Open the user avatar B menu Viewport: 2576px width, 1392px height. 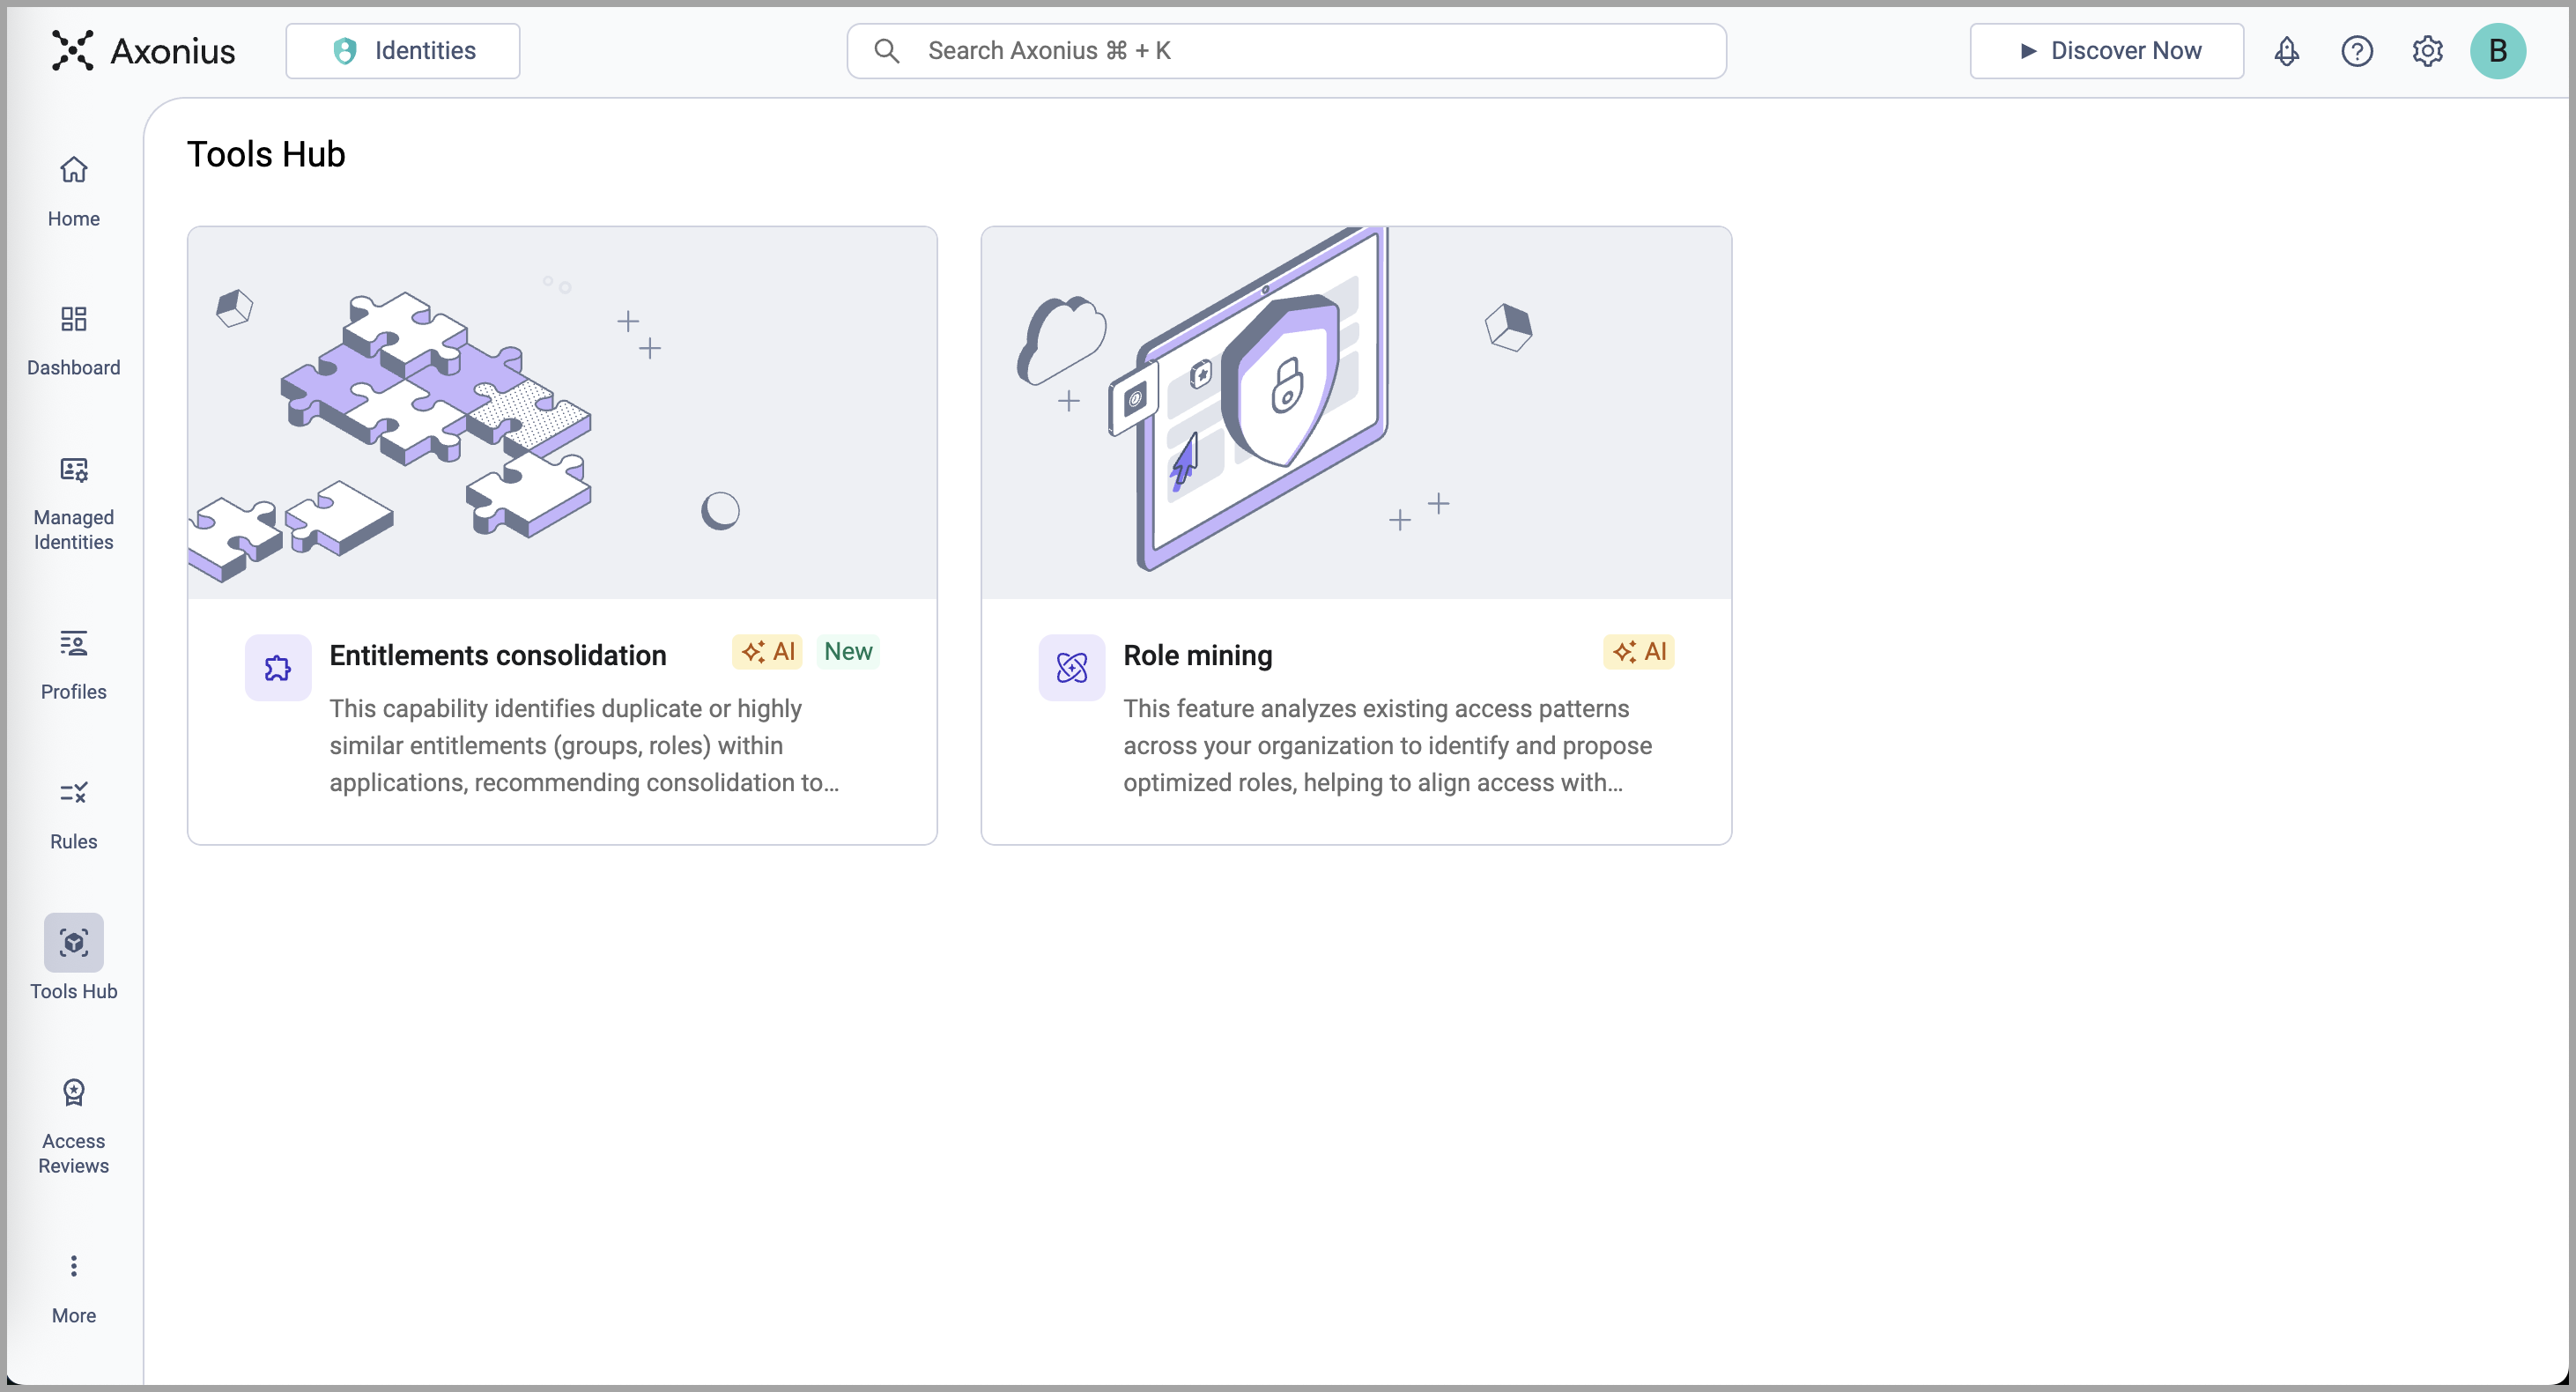pos(2497,51)
